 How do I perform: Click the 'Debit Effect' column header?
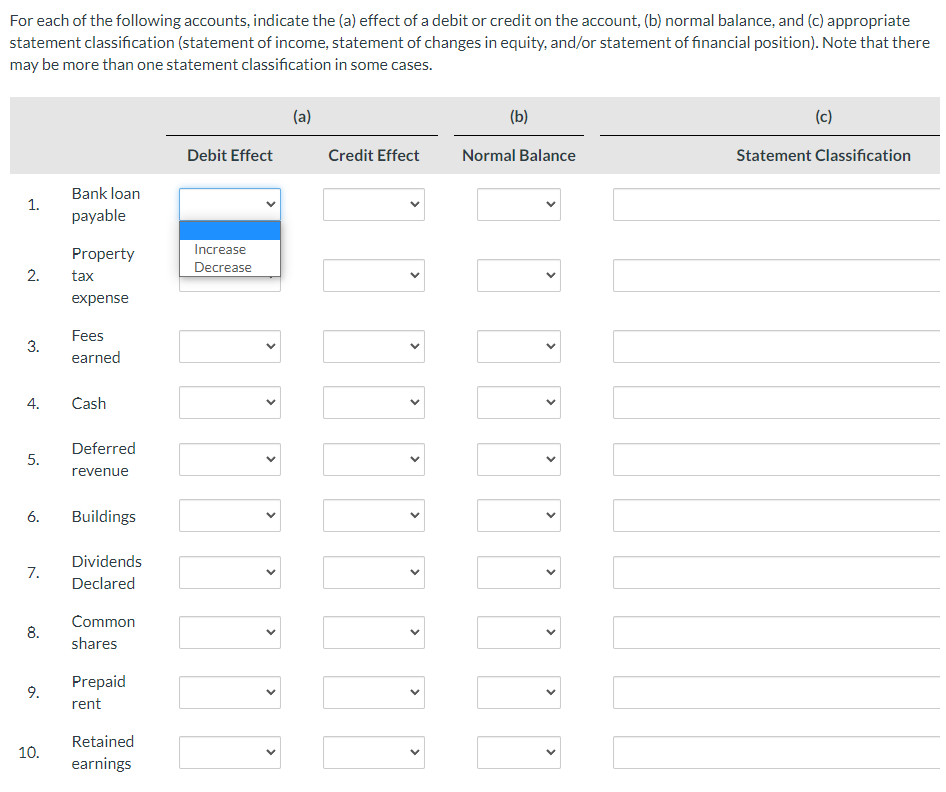click(x=230, y=156)
